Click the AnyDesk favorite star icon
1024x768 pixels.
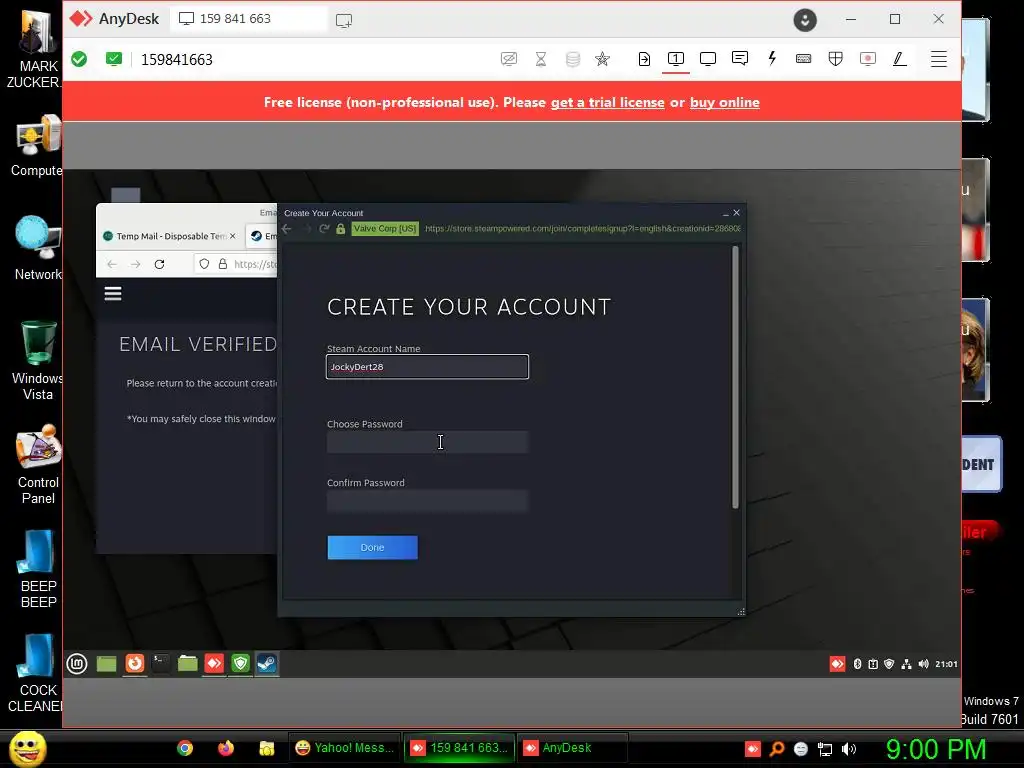602,59
